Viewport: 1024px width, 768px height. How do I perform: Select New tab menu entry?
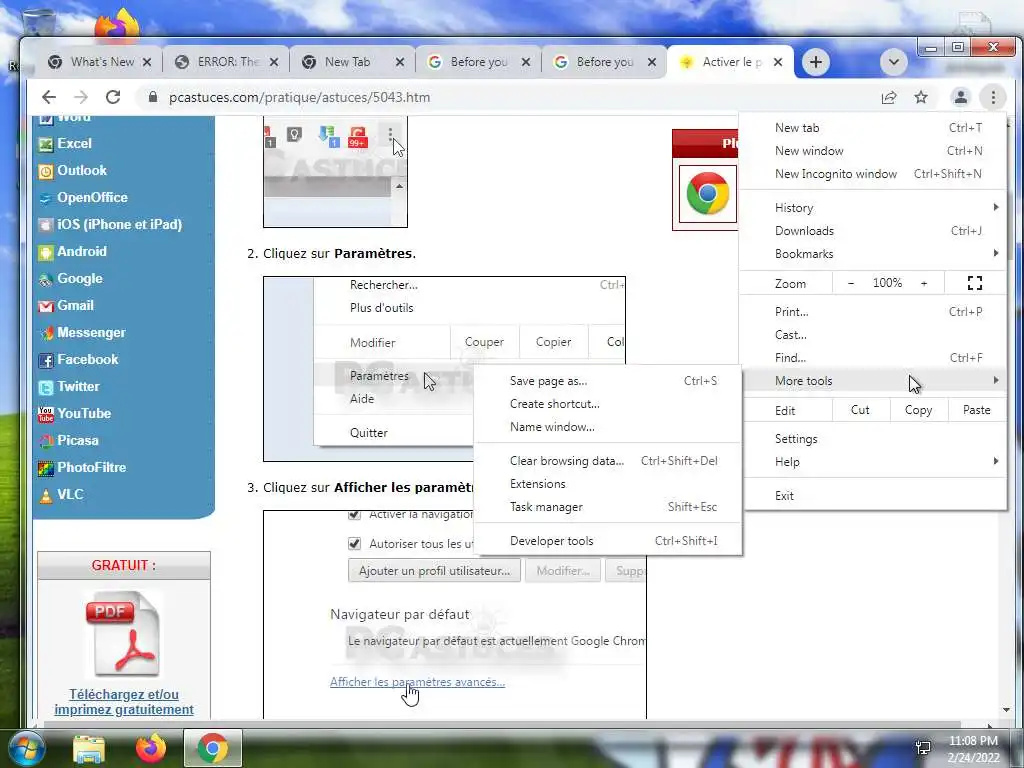875,128
